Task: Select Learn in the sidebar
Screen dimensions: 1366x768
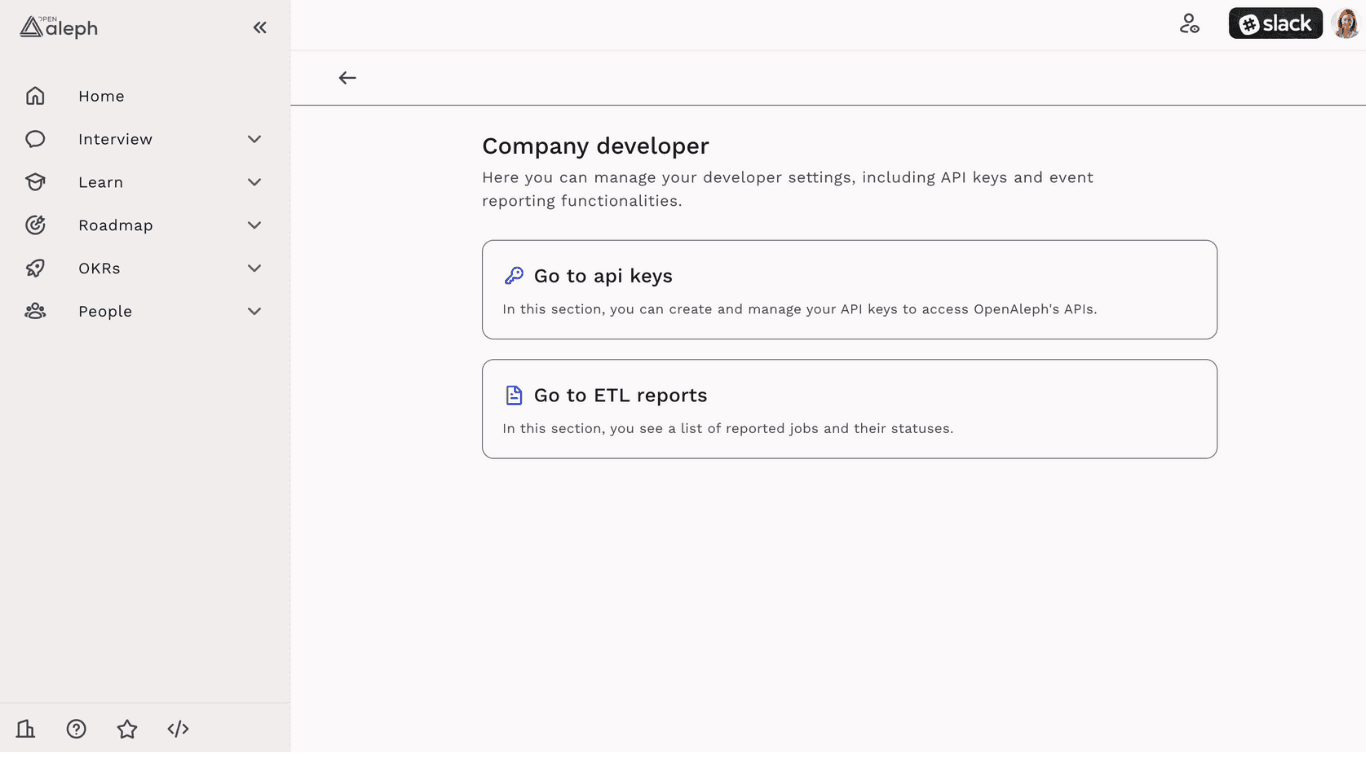Action: pos(101,182)
